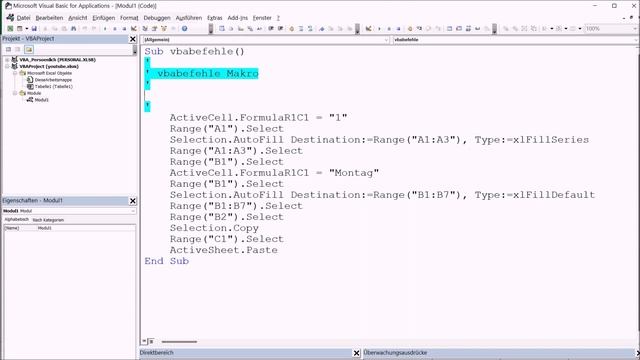This screenshot has width=640, height=360.
Task: Click the highlighted 'vbabefehle Makro' comment
Action: click(208, 73)
